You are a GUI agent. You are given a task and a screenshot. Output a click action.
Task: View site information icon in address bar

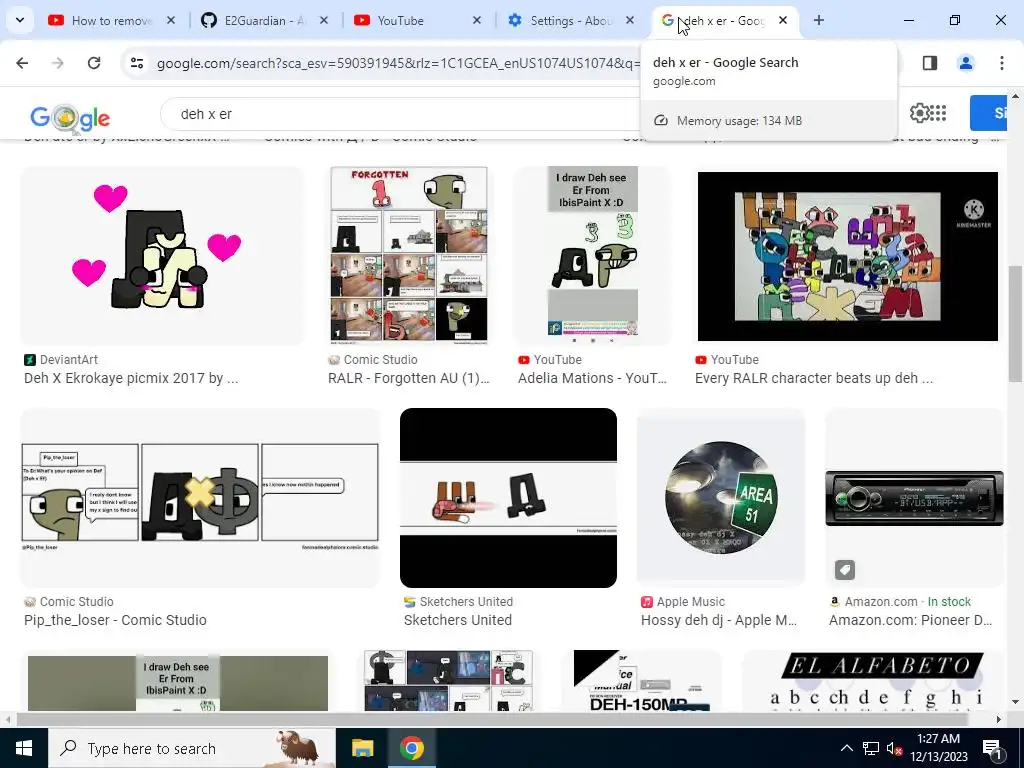[137, 63]
